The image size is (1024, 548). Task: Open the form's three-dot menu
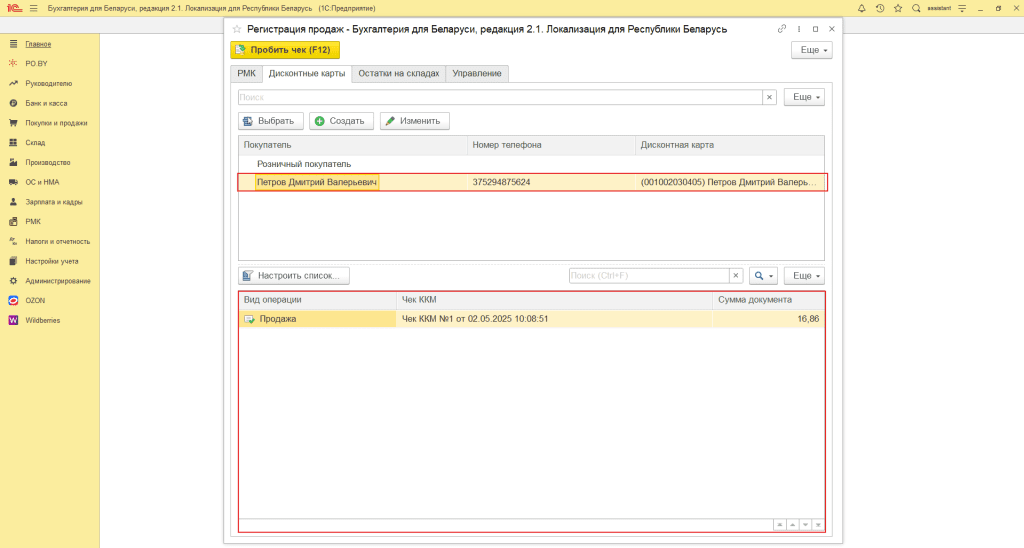click(799, 29)
